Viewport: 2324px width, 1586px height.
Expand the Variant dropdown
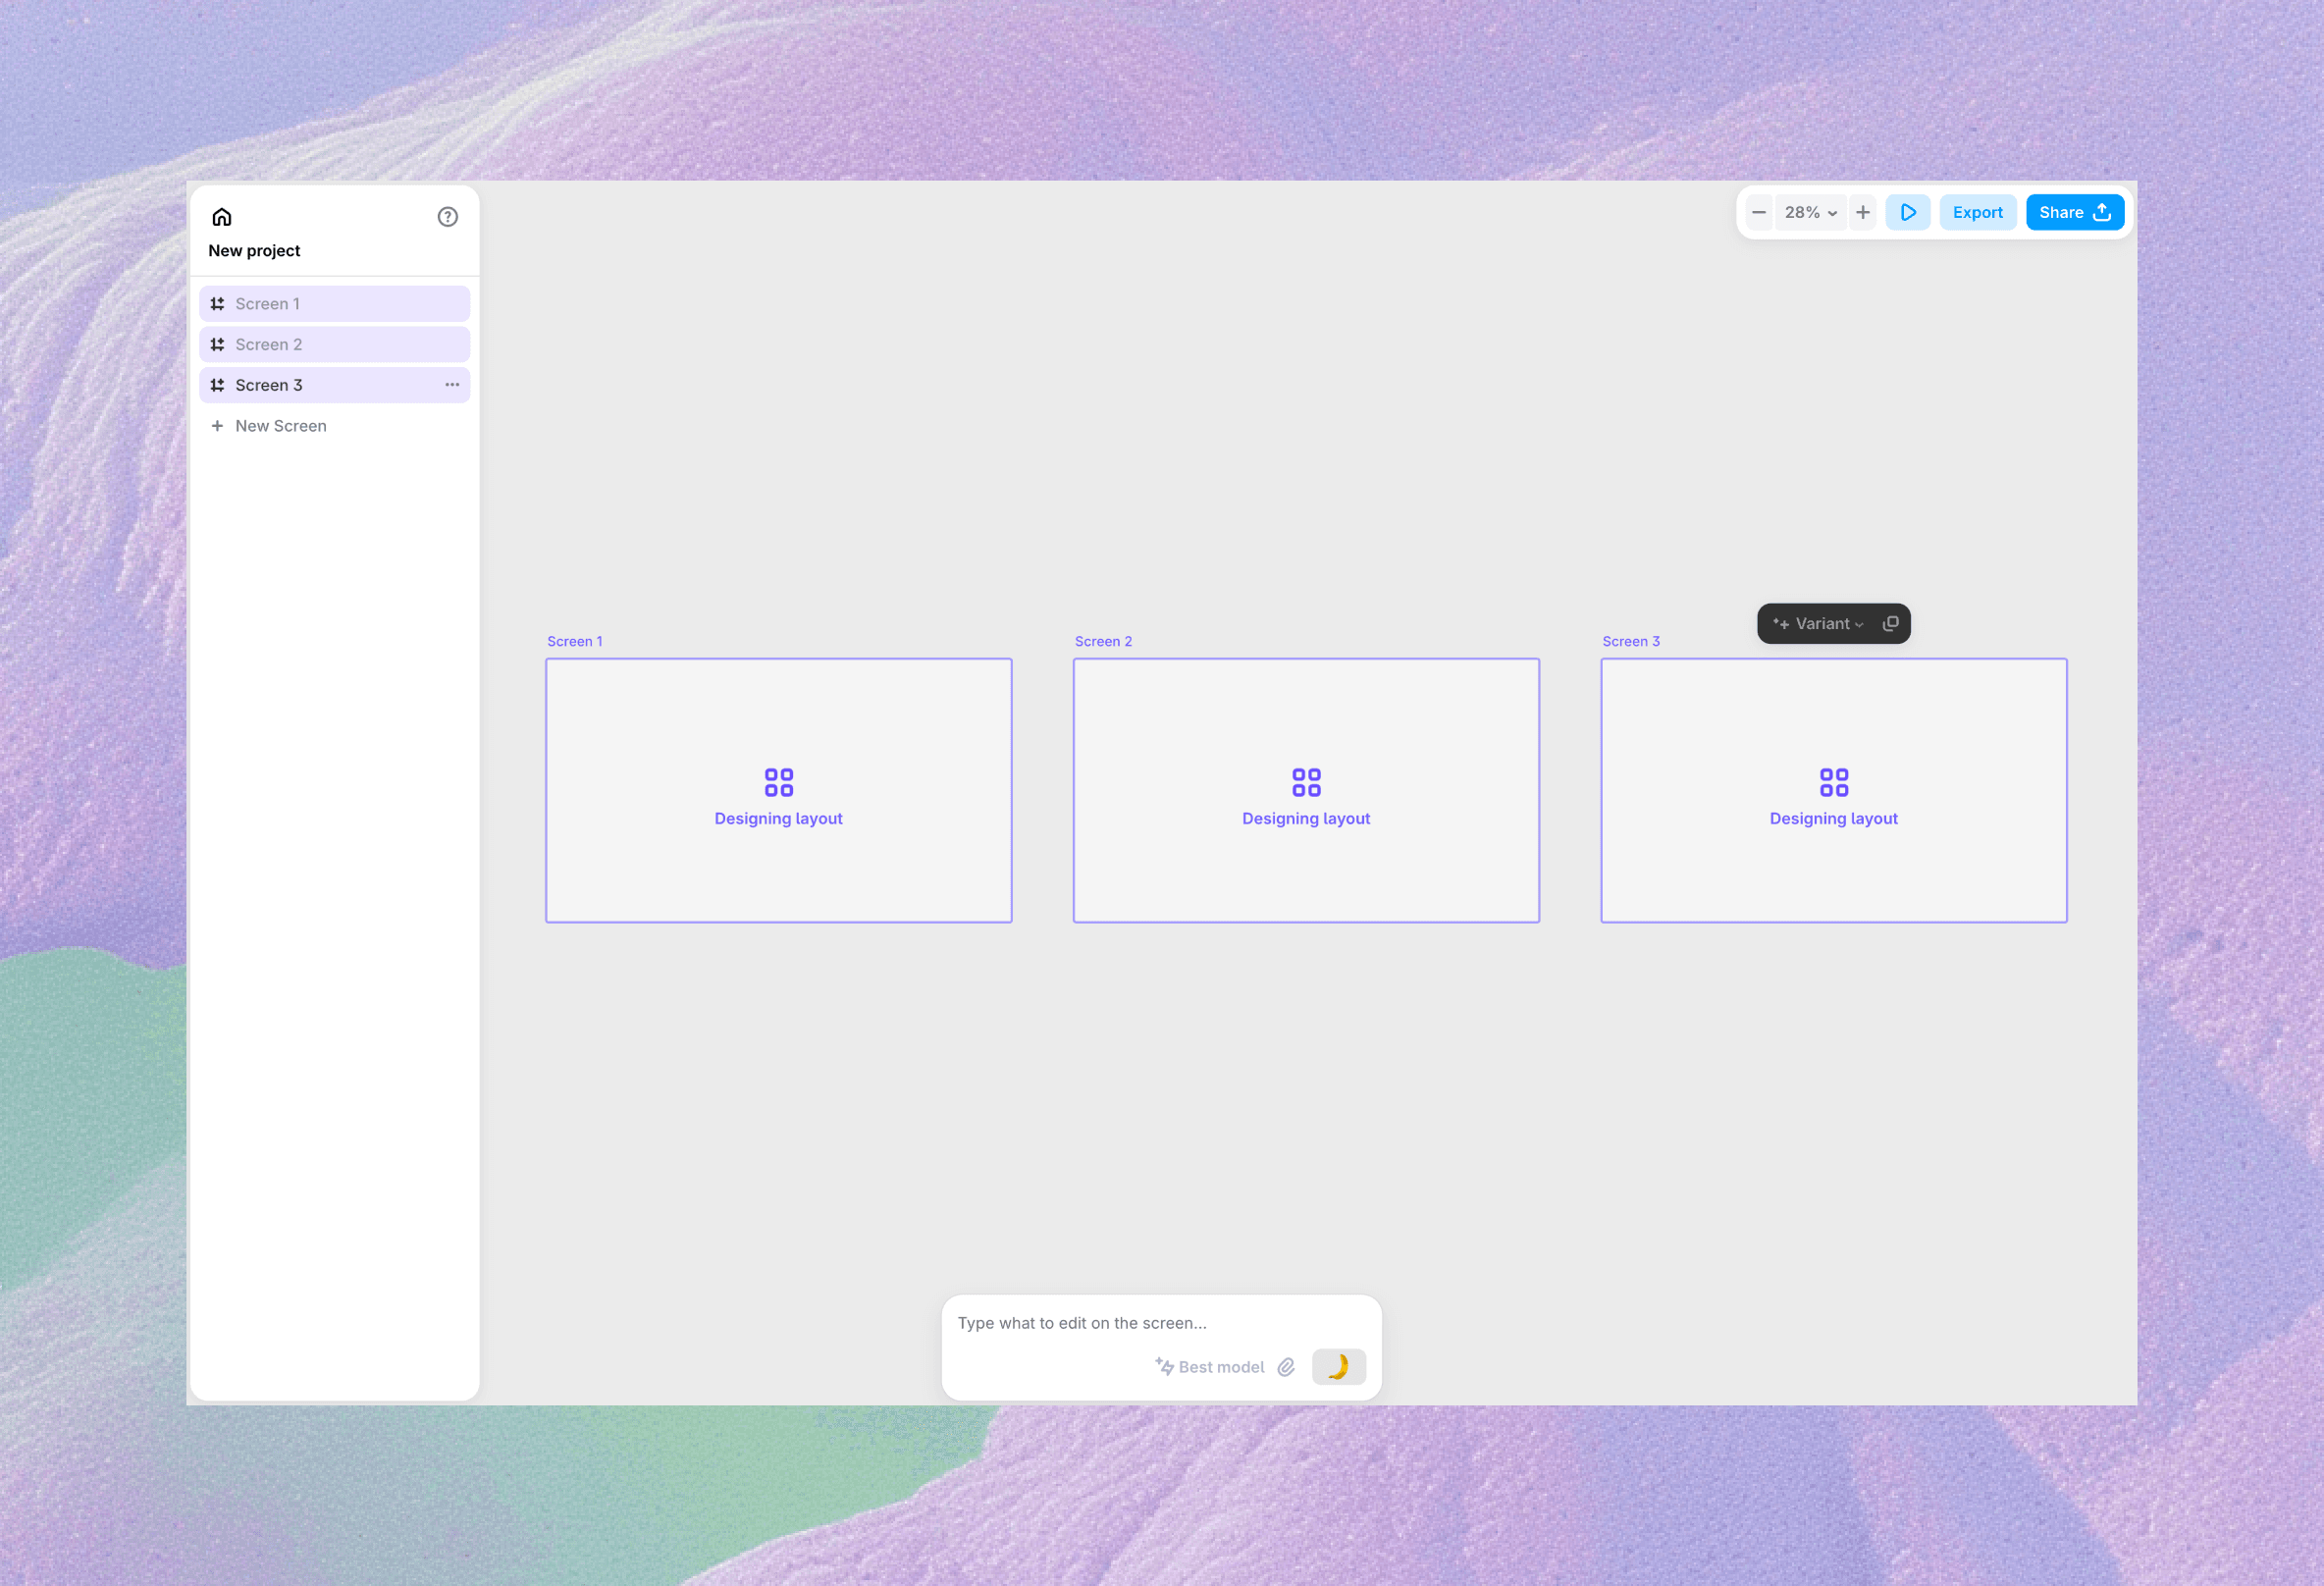(1819, 624)
